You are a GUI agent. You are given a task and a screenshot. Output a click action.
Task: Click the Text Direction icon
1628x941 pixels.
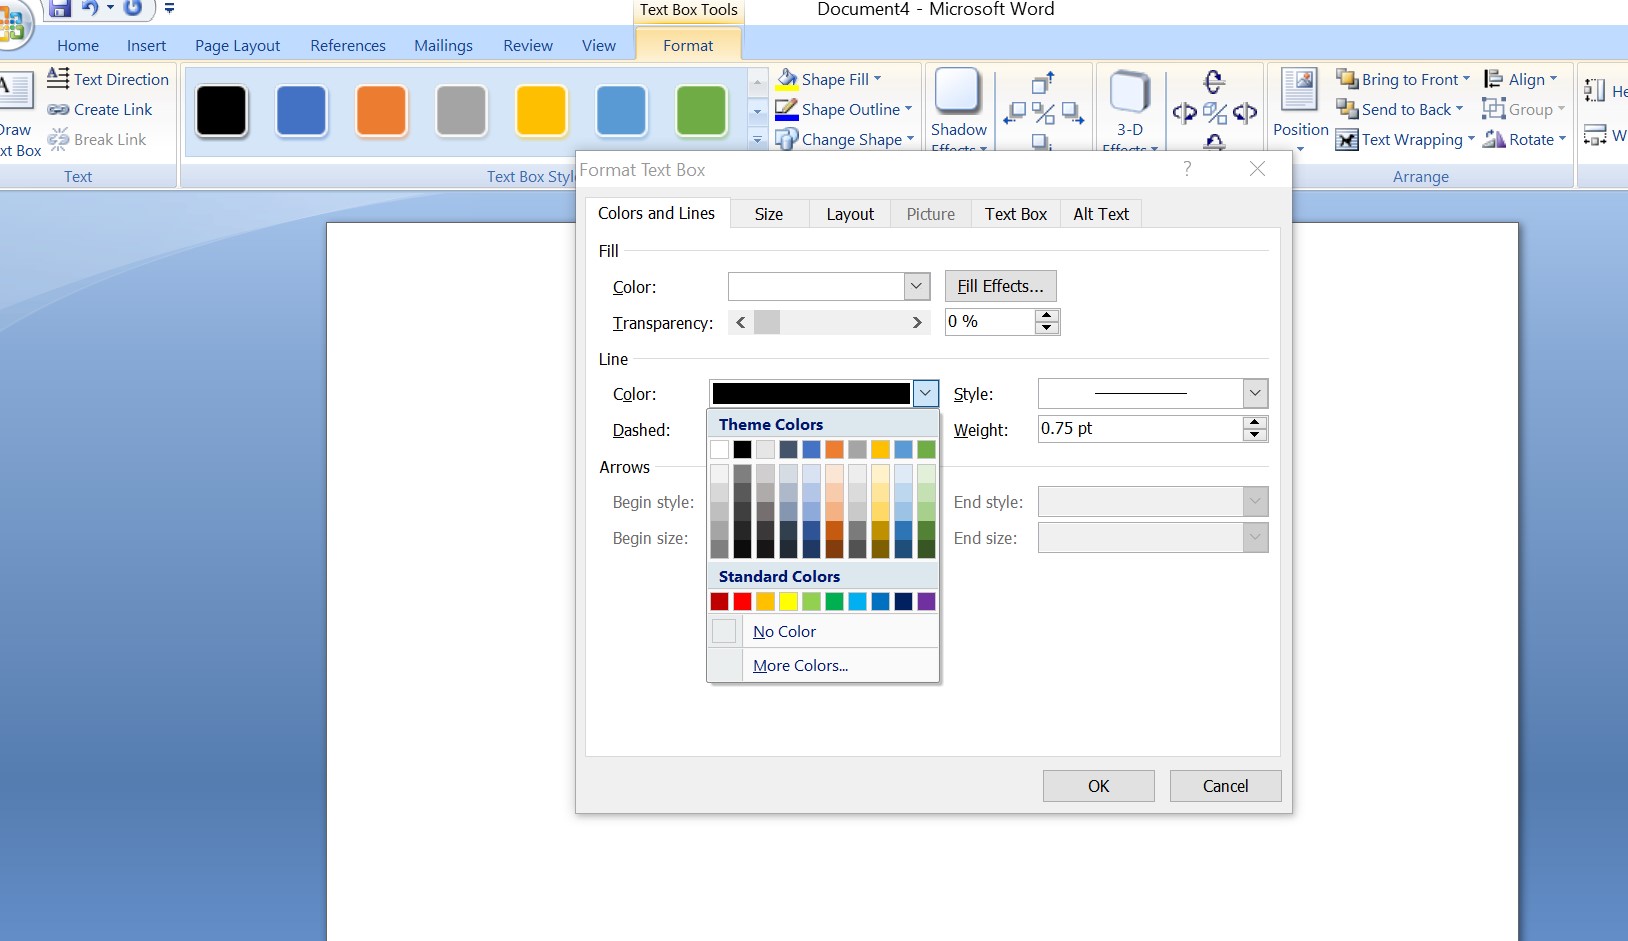(x=60, y=79)
